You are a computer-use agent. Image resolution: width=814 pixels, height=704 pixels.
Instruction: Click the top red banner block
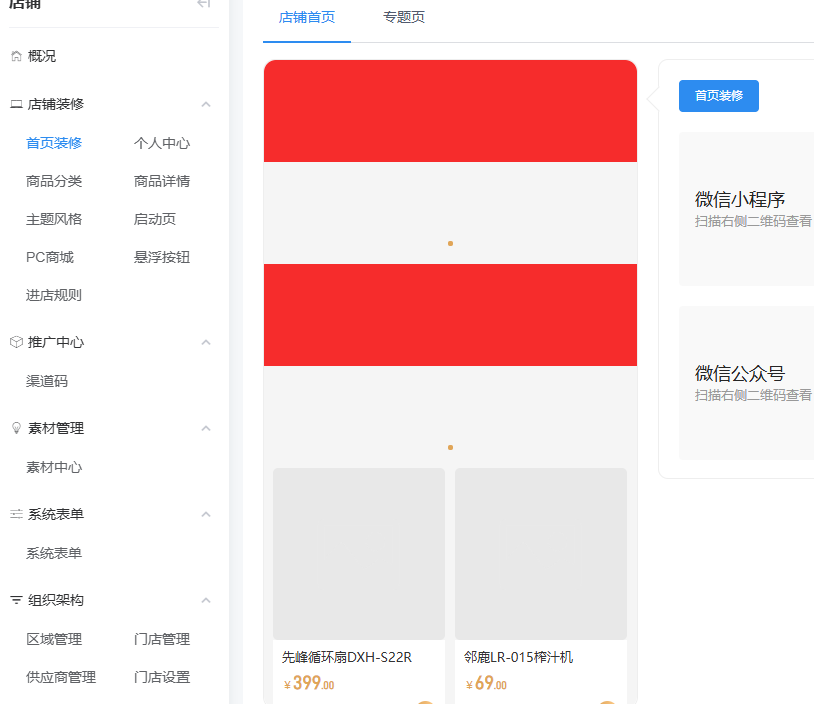coord(450,111)
